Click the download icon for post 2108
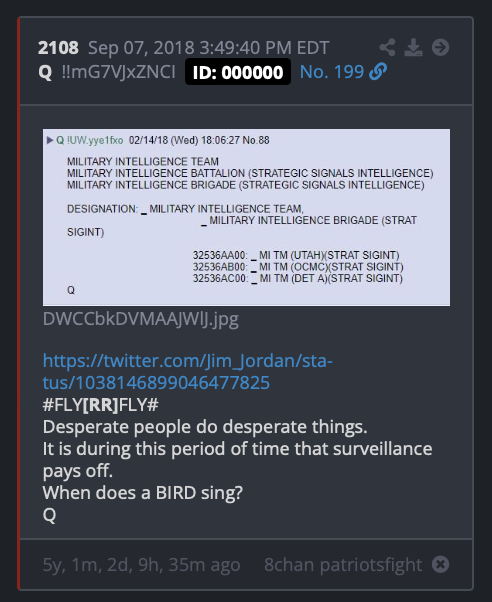Viewport: 492px width, 602px height. point(413,48)
